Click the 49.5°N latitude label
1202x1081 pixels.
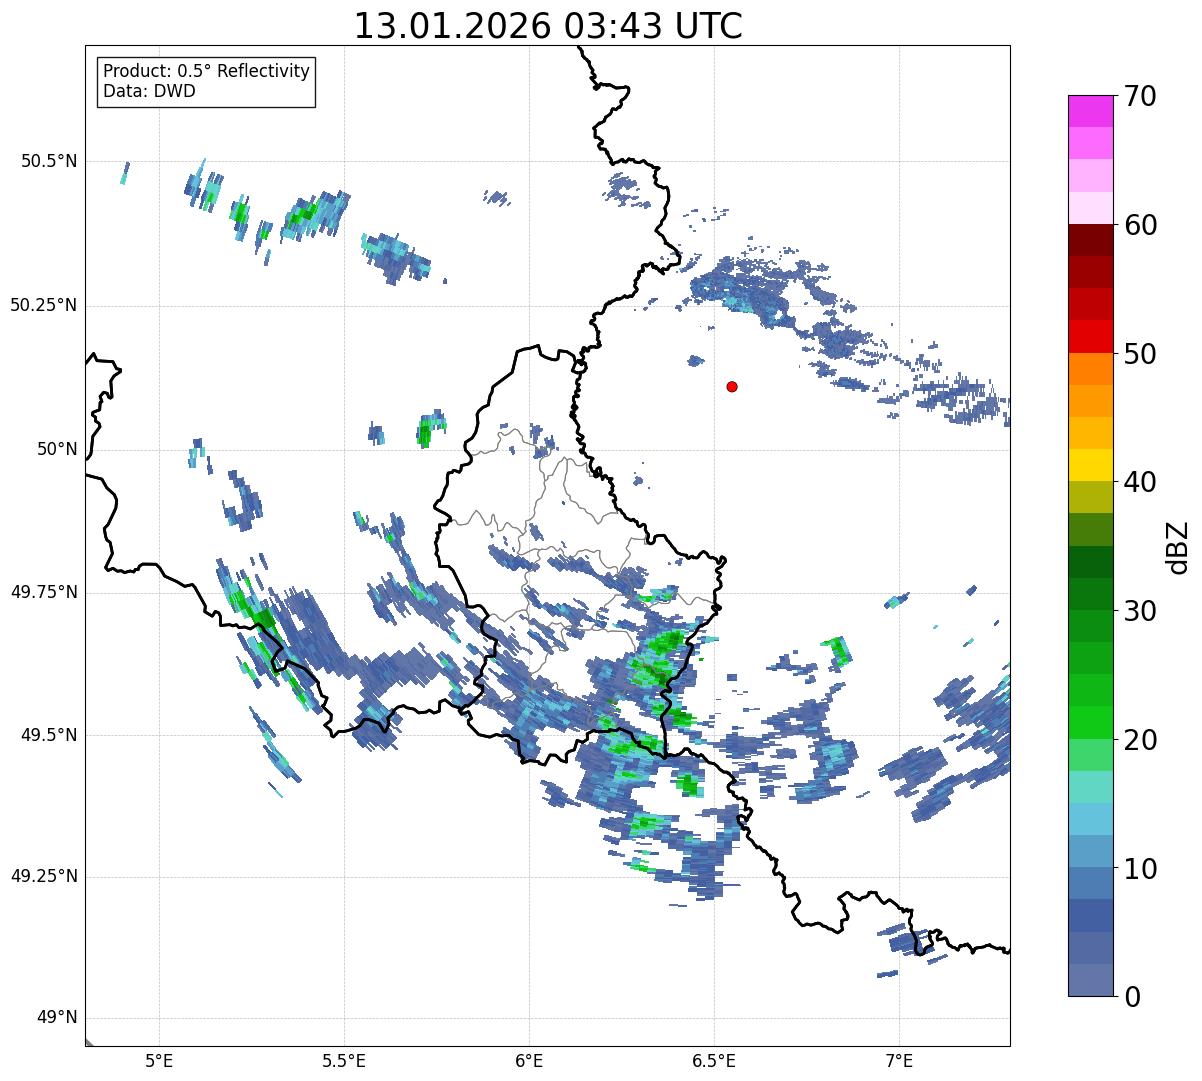pos(48,735)
